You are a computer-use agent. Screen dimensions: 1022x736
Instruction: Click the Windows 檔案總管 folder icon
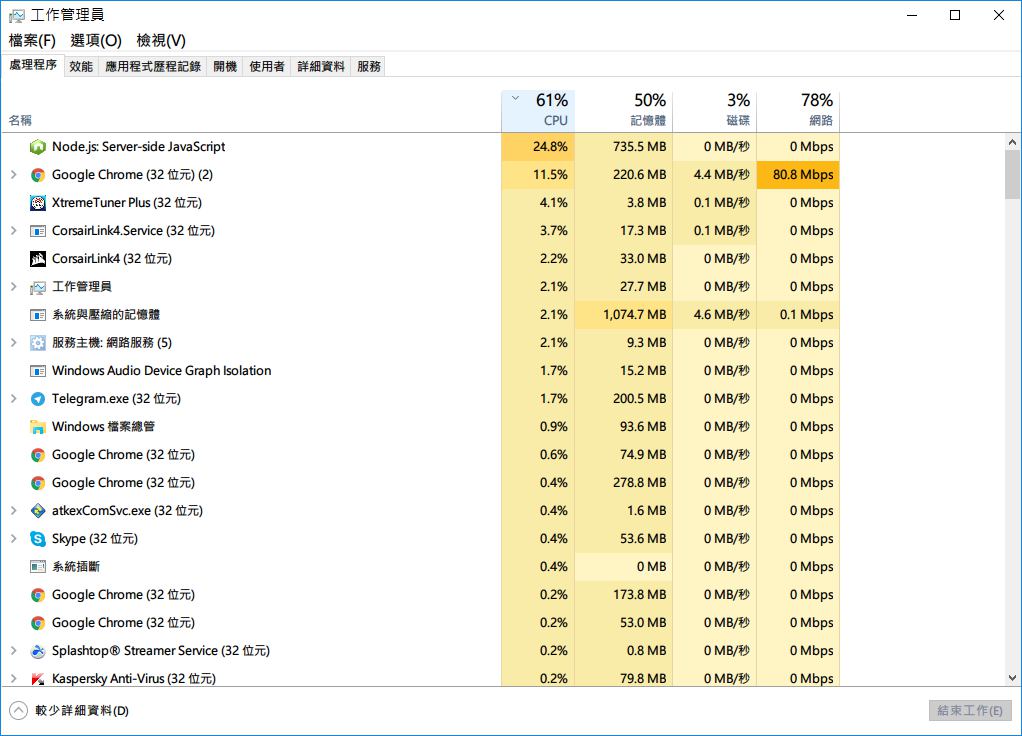coord(38,427)
